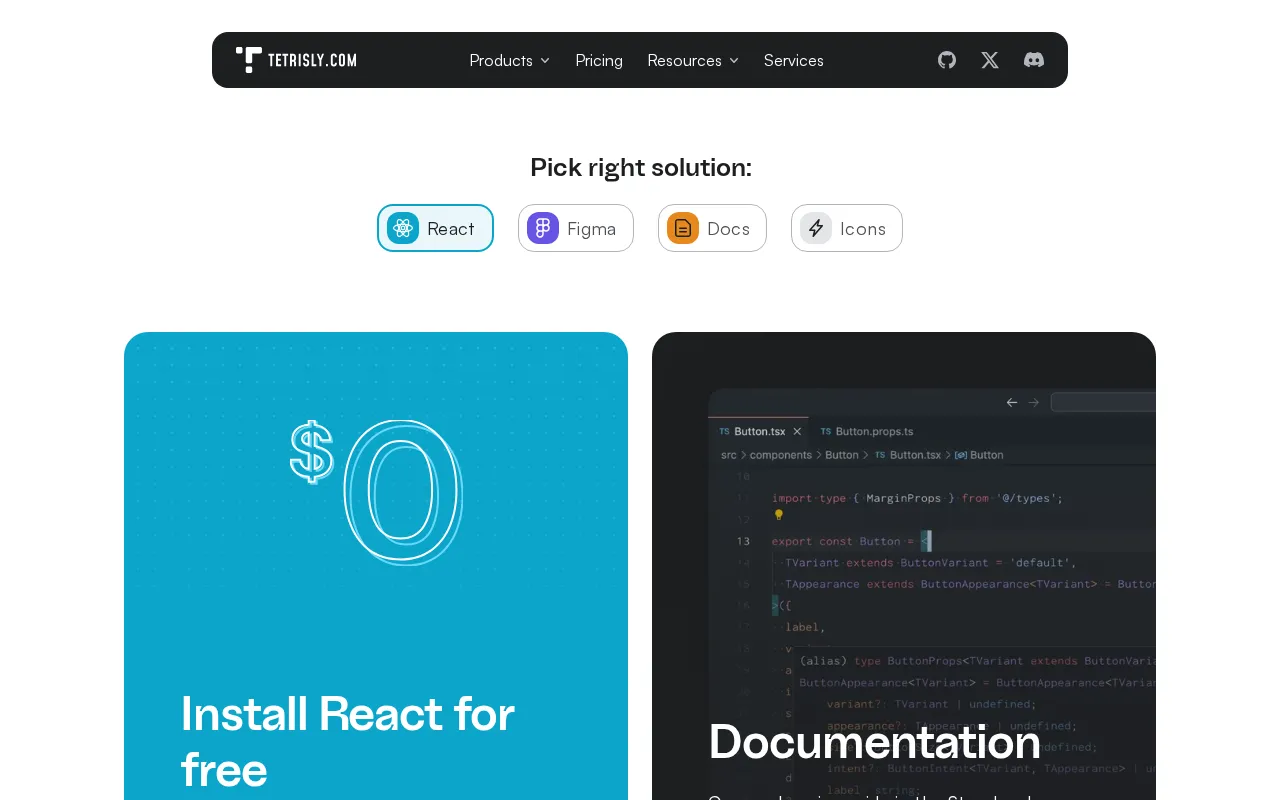Go to the Pricing page

(x=599, y=60)
